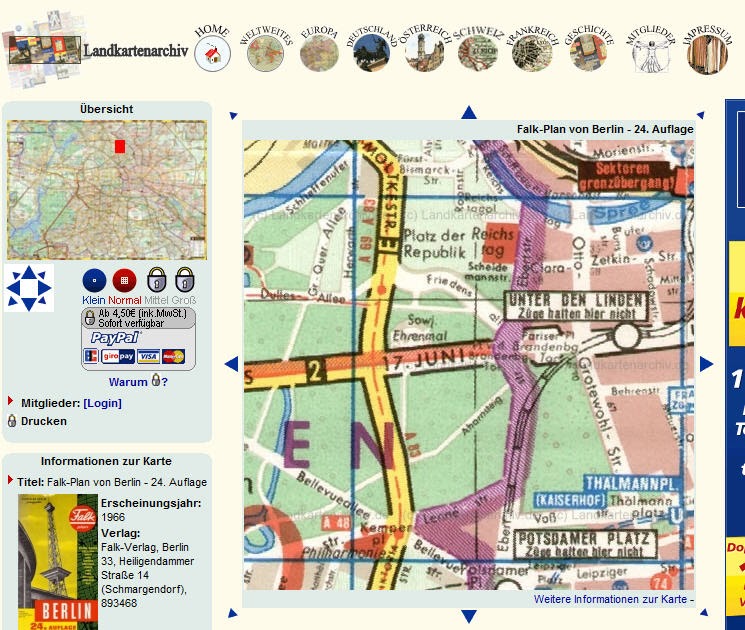Click the Drucken print option
Viewport: 745px width, 630px height.
(44, 421)
